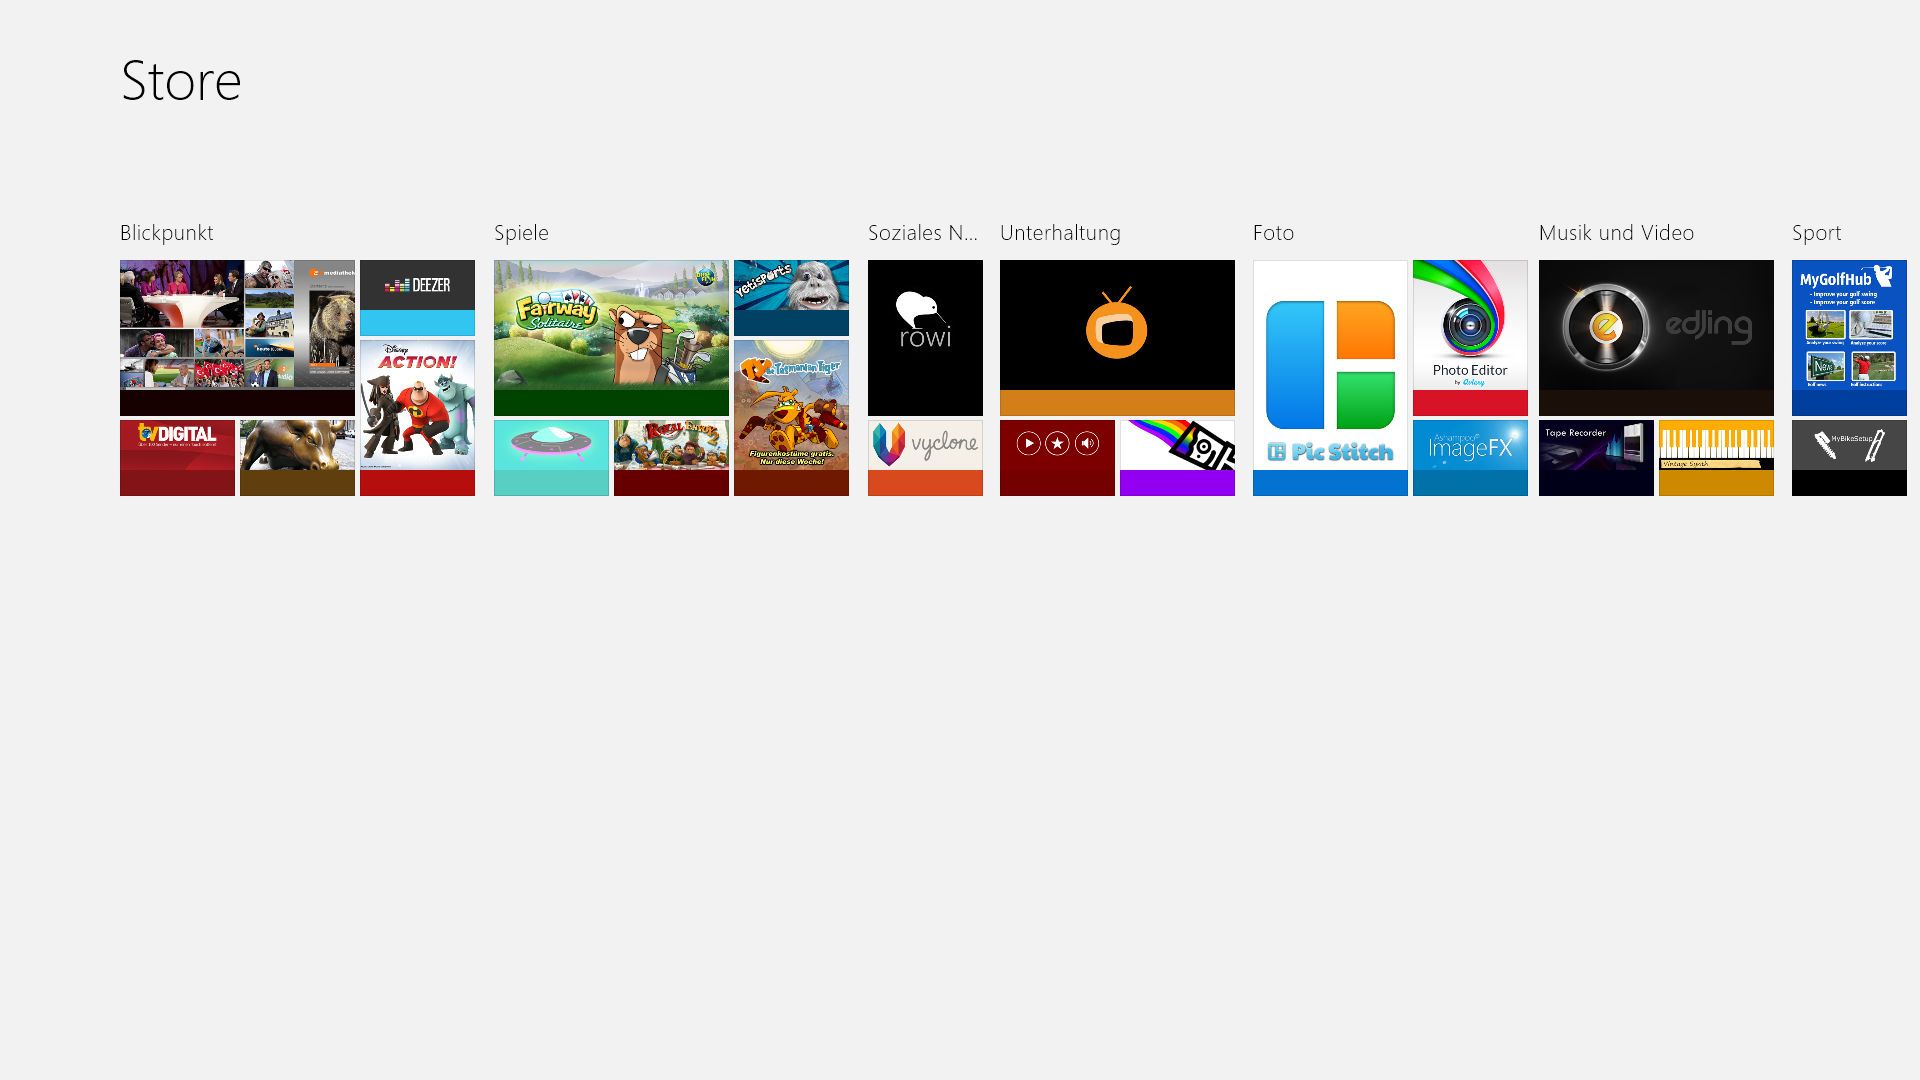Open the rowi app tile
1920x1080 pixels.
pyautogui.click(x=925, y=337)
